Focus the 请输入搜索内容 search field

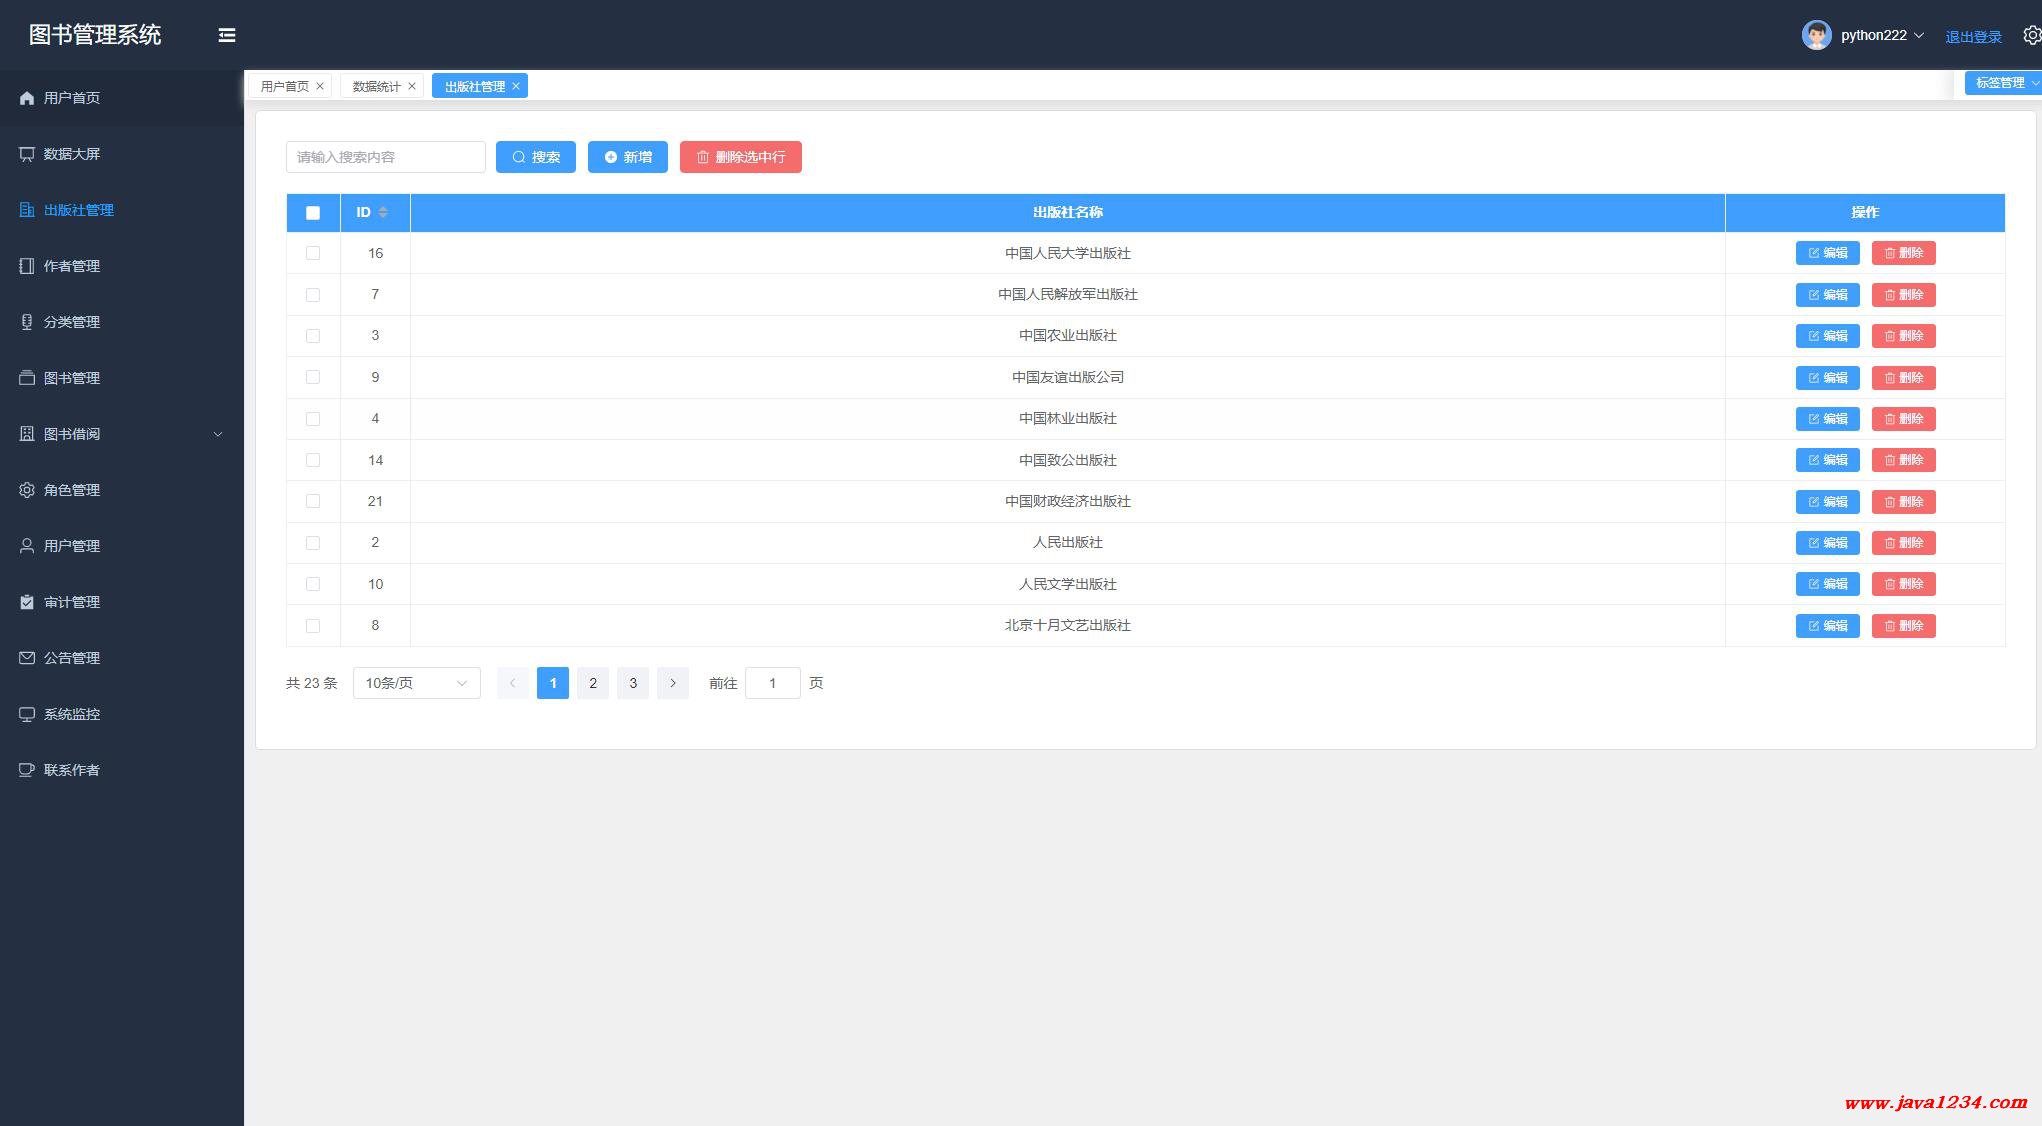tap(385, 157)
